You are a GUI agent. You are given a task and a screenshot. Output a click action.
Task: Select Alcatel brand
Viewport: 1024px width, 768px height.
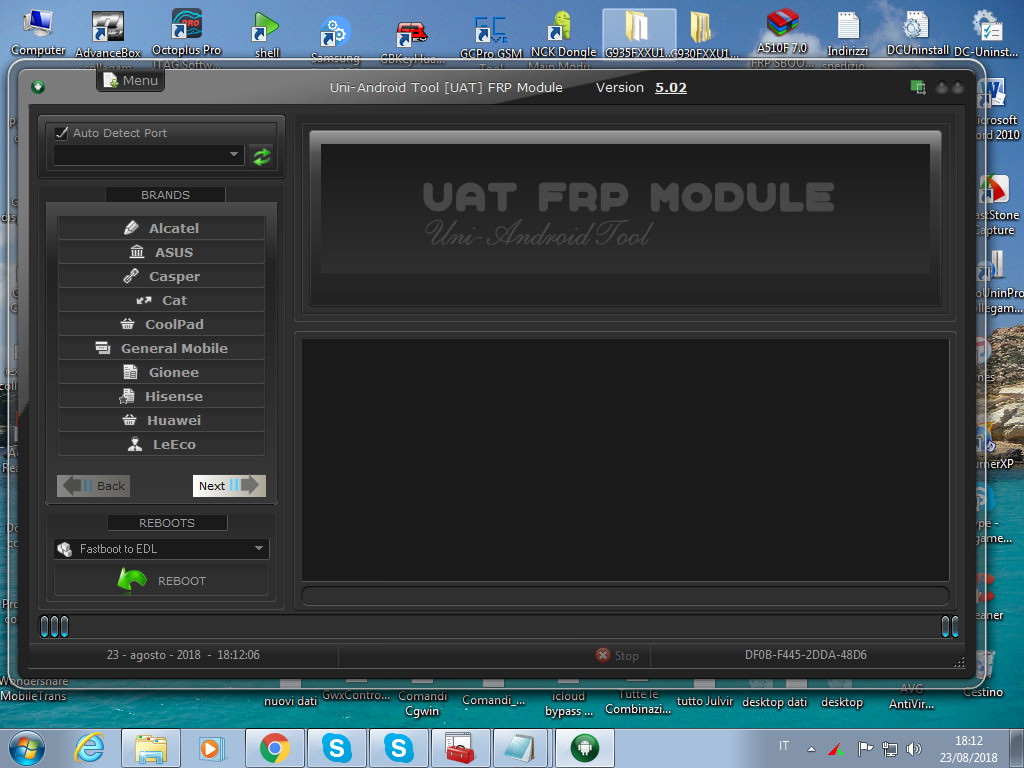[161, 228]
